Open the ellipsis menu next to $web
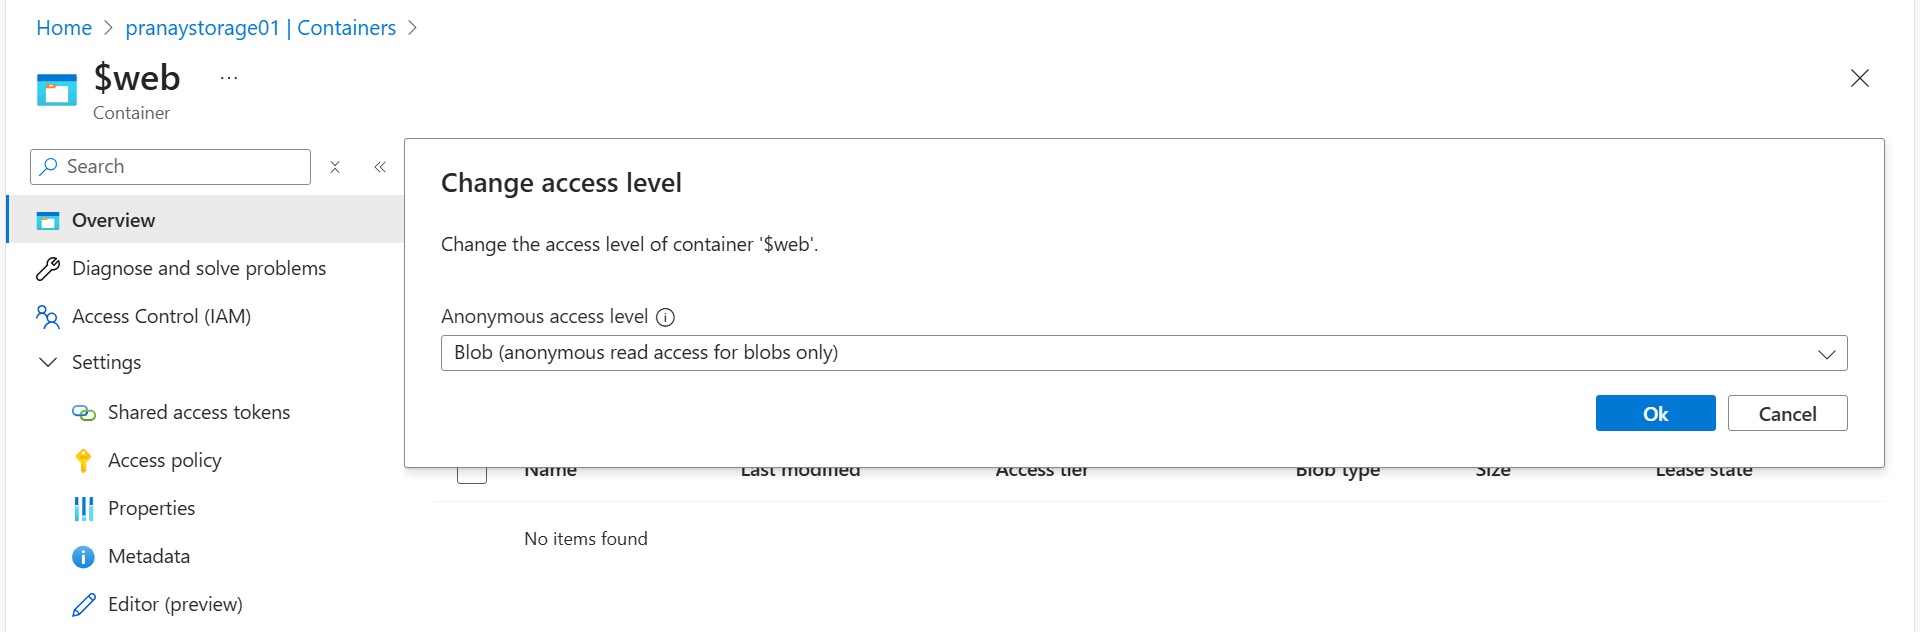1920x632 pixels. [228, 77]
